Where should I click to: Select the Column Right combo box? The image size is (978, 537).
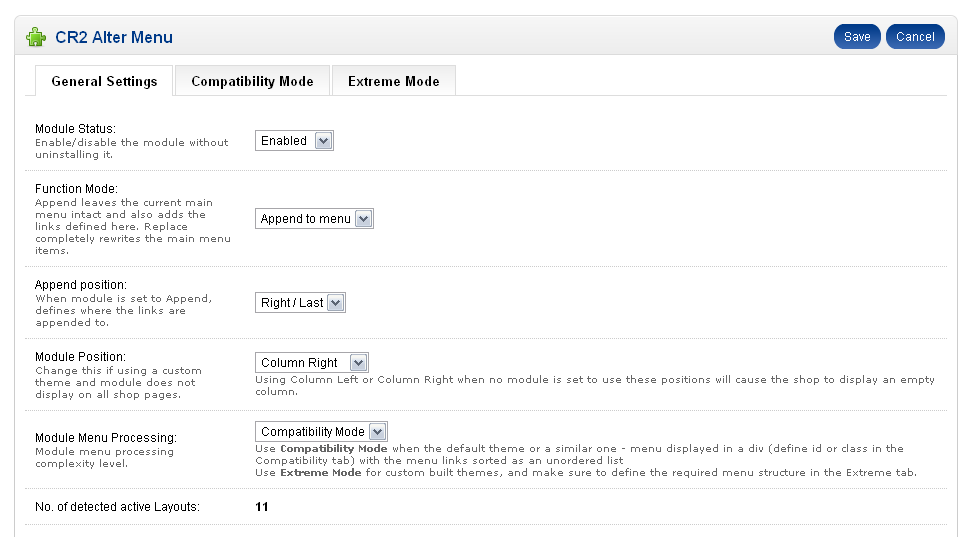(x=312, y=363)
